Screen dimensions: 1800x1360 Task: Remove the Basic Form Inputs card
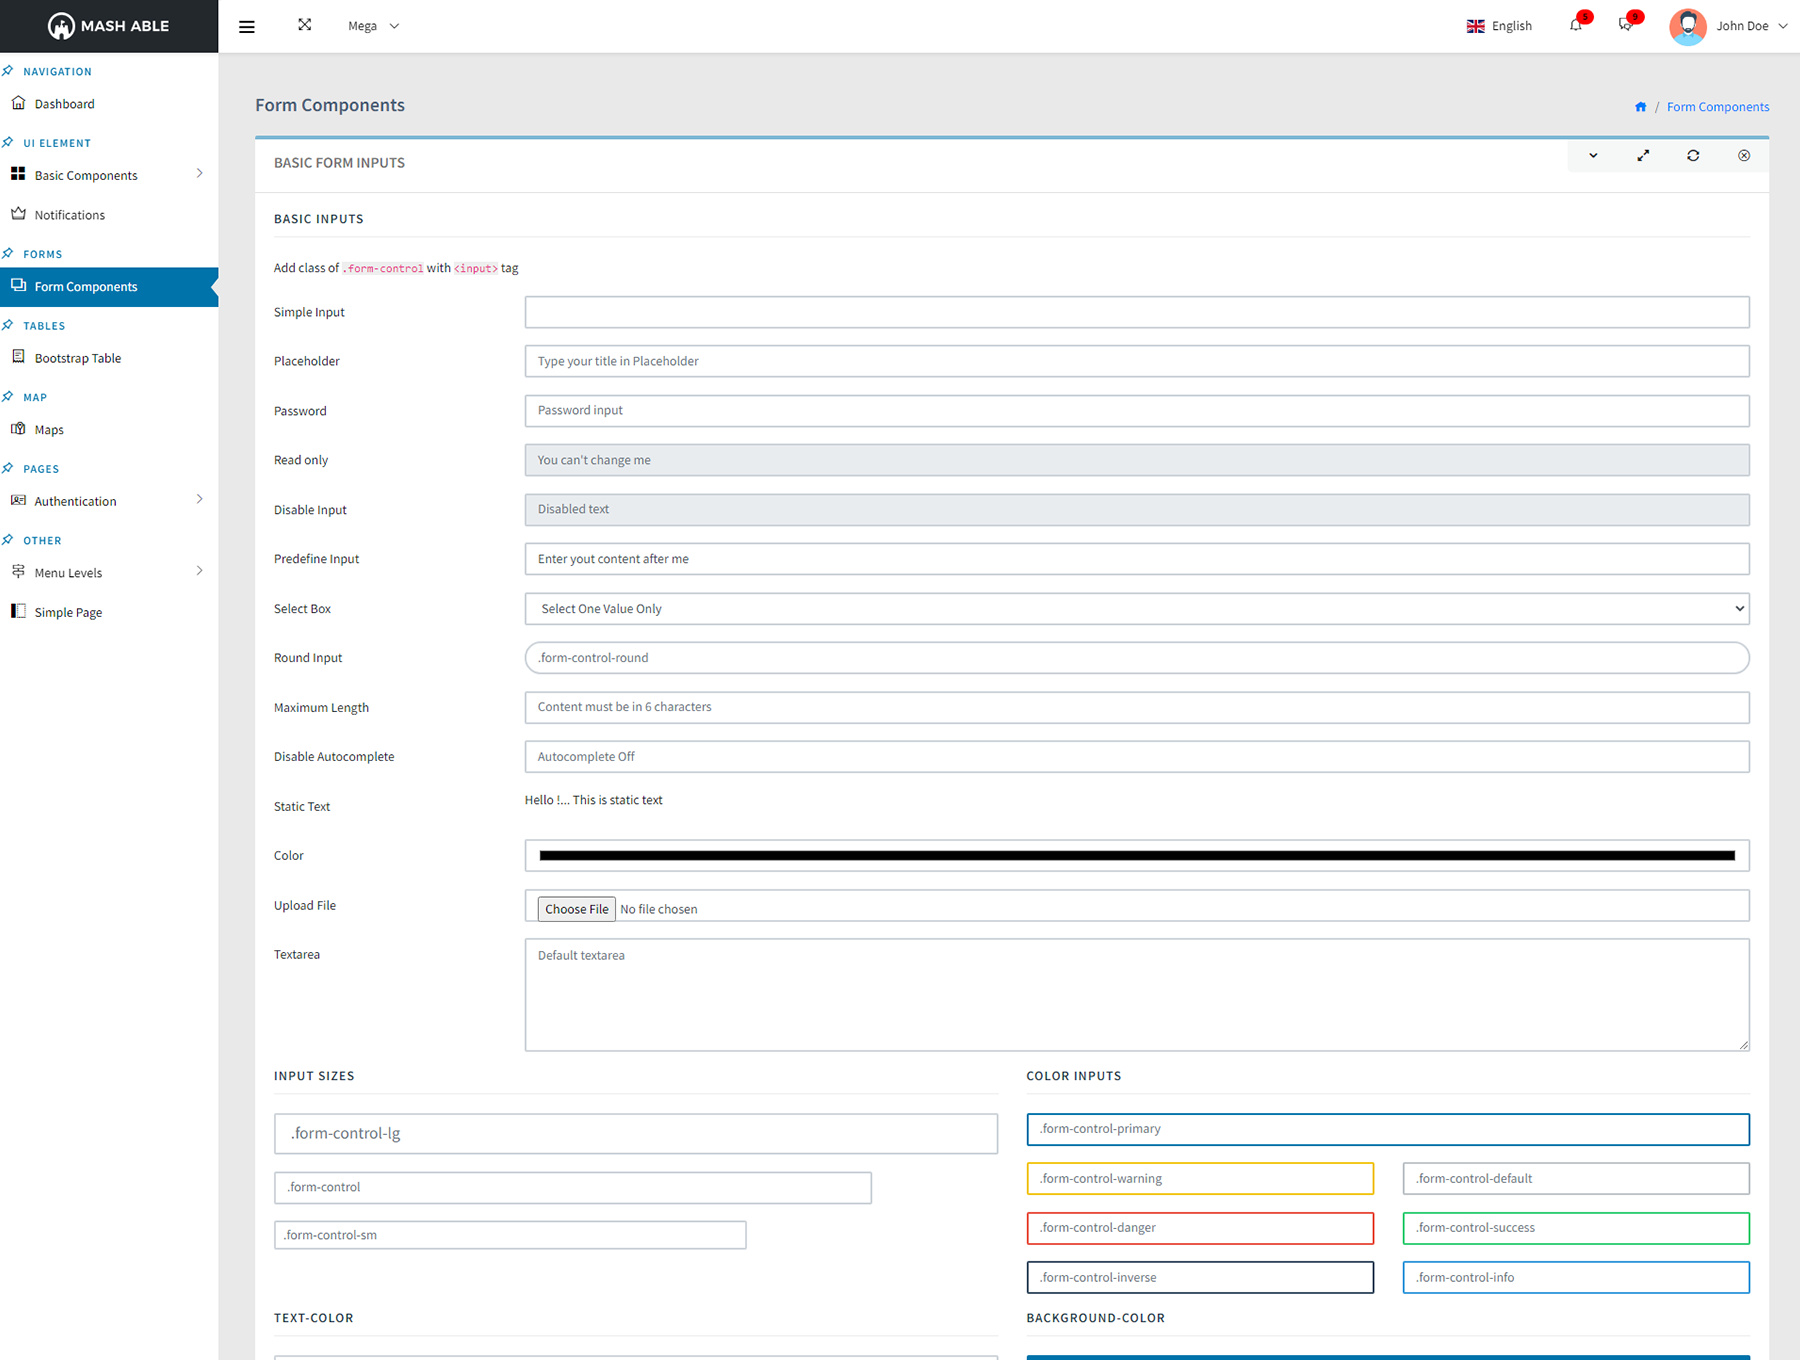1744,156
